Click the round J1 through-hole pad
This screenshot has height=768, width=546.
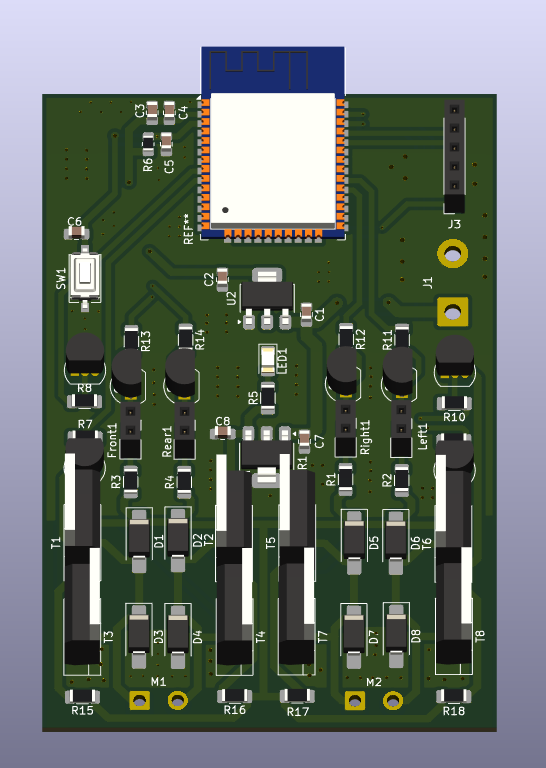[452, 254]
